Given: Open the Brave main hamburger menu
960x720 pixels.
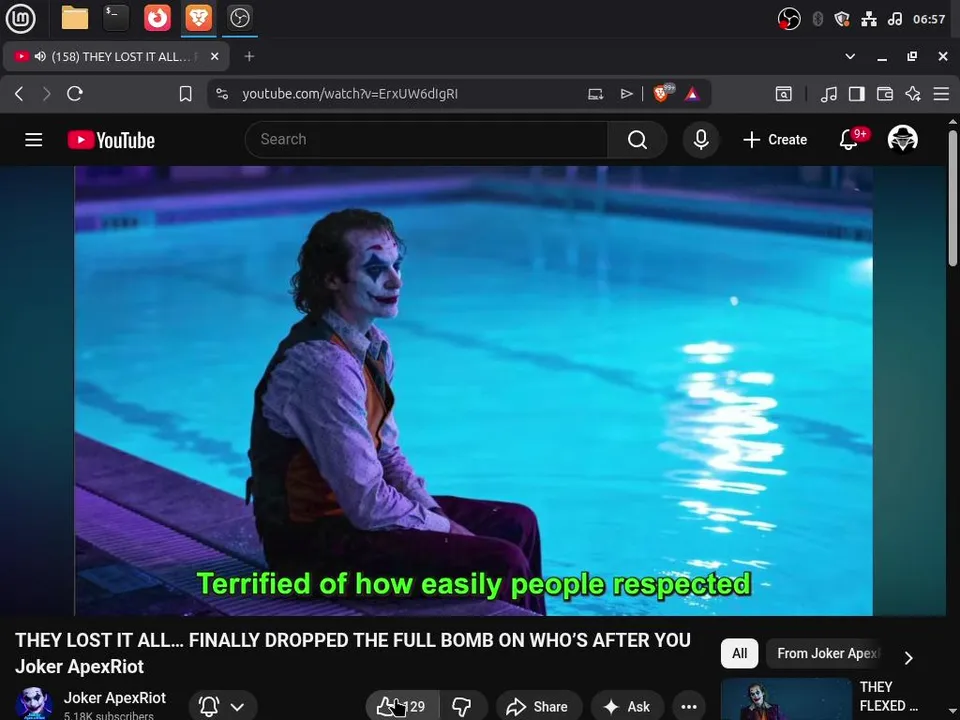Looking at the screenshot, I should (x=941, y=94).
